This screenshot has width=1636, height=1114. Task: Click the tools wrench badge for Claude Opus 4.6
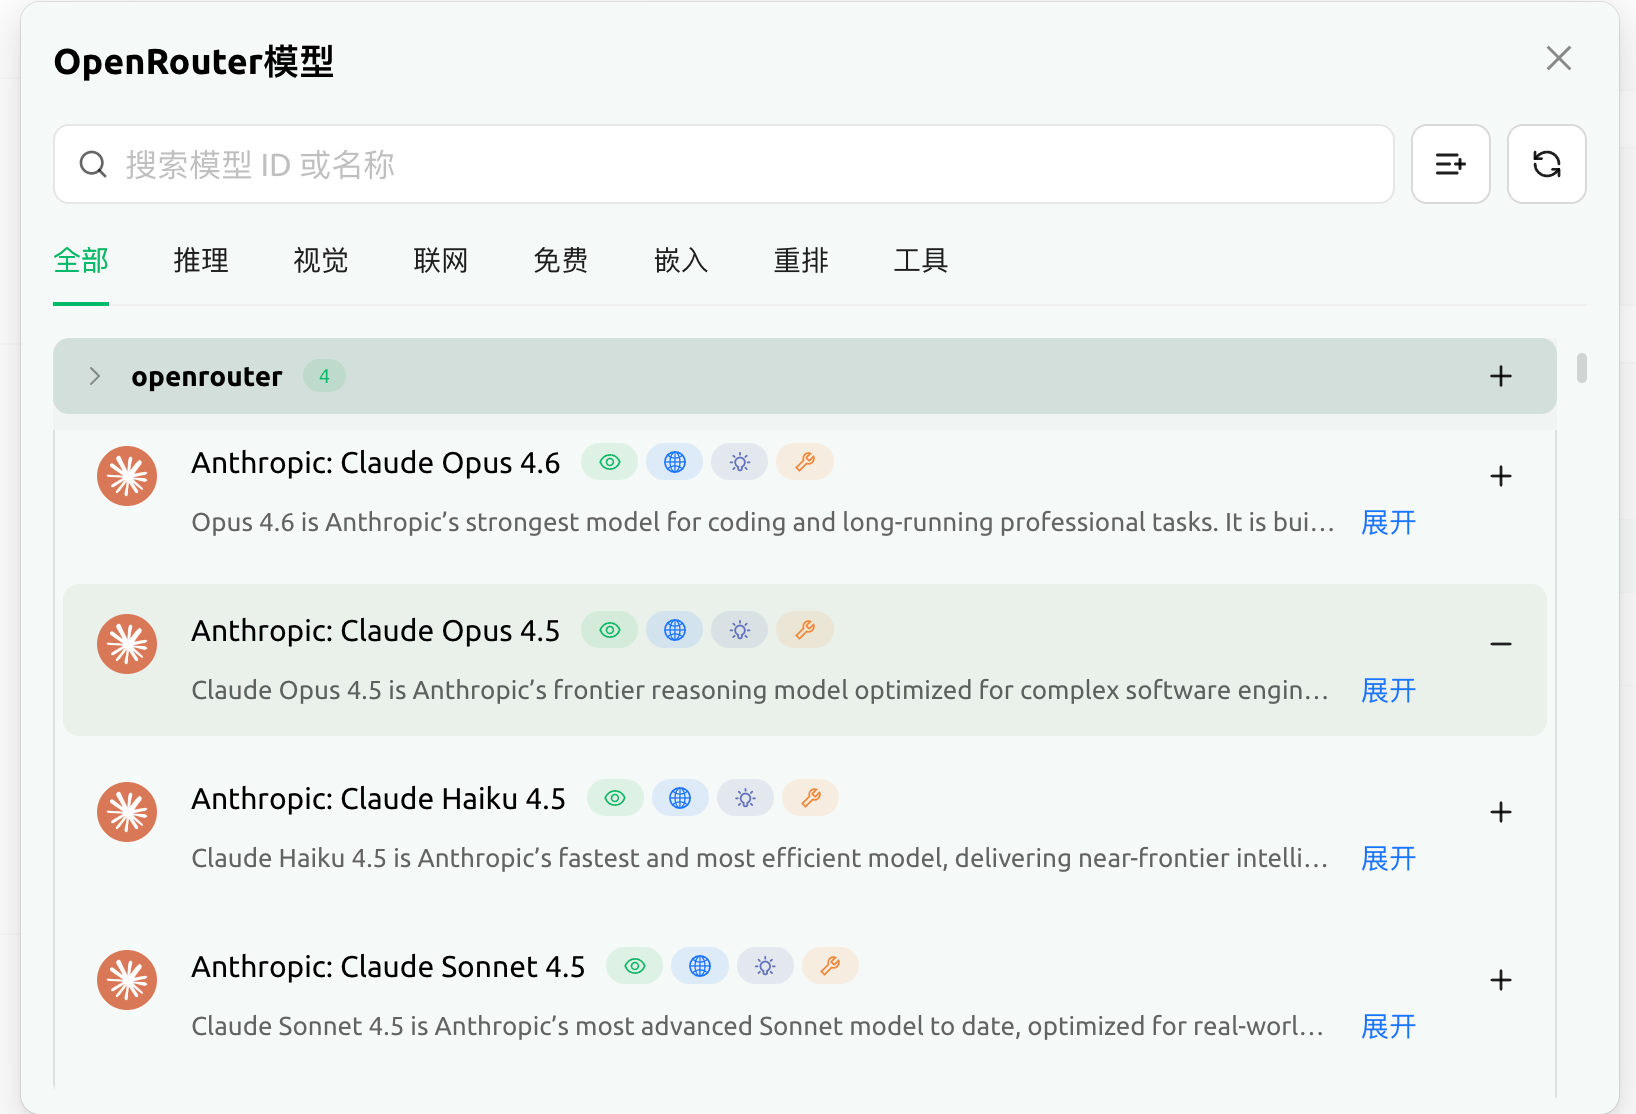[805, 462]
